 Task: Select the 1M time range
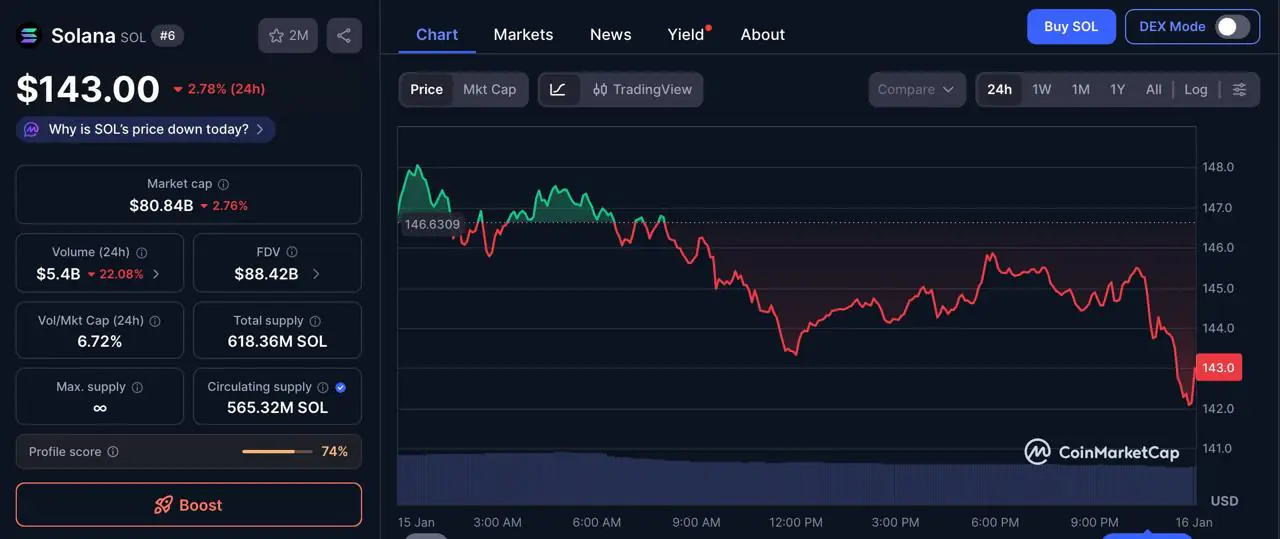1080,89
